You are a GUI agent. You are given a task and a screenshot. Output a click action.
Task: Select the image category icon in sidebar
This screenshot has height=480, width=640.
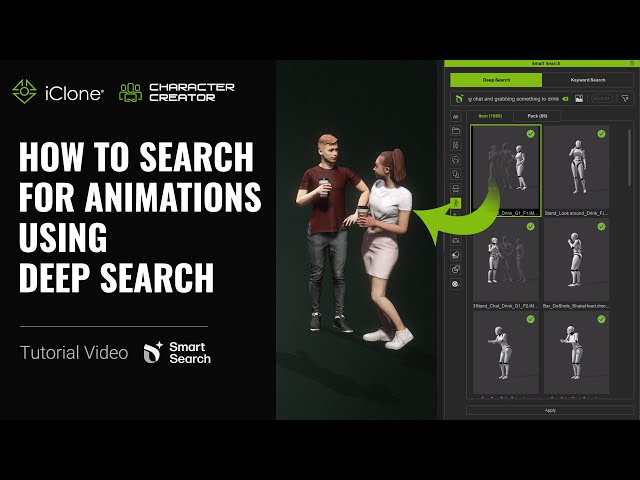456,240
